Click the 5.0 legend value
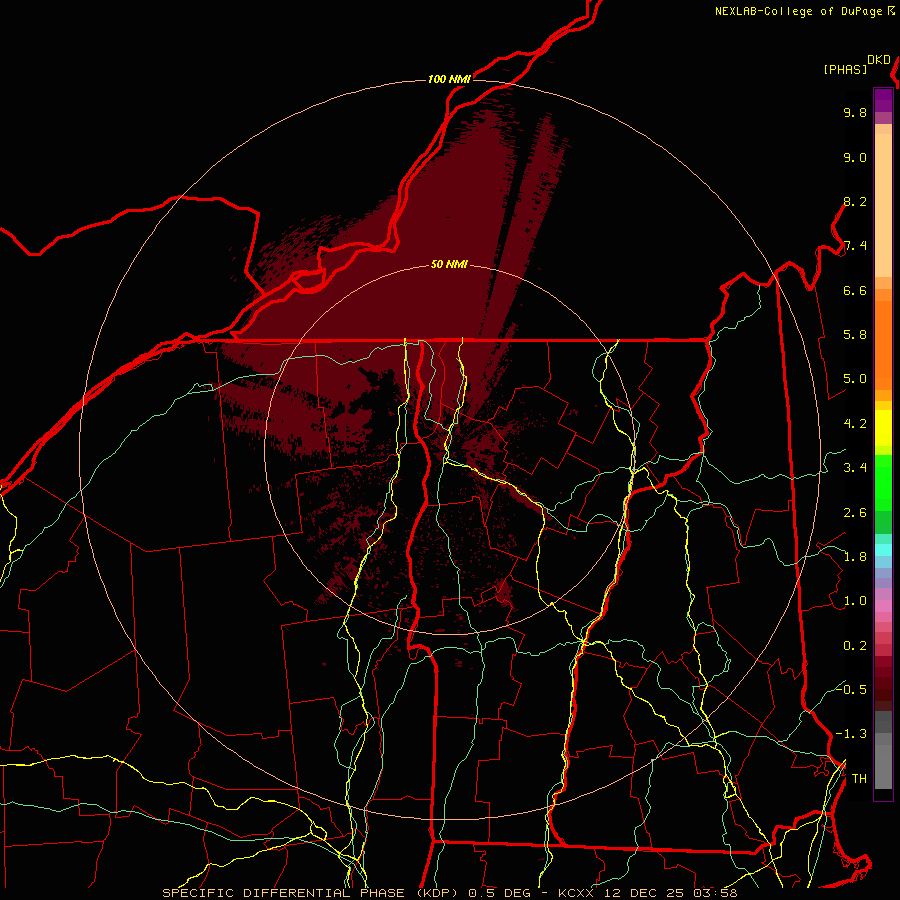The height and width of the screenshot is (900, 900). [855, 379]
